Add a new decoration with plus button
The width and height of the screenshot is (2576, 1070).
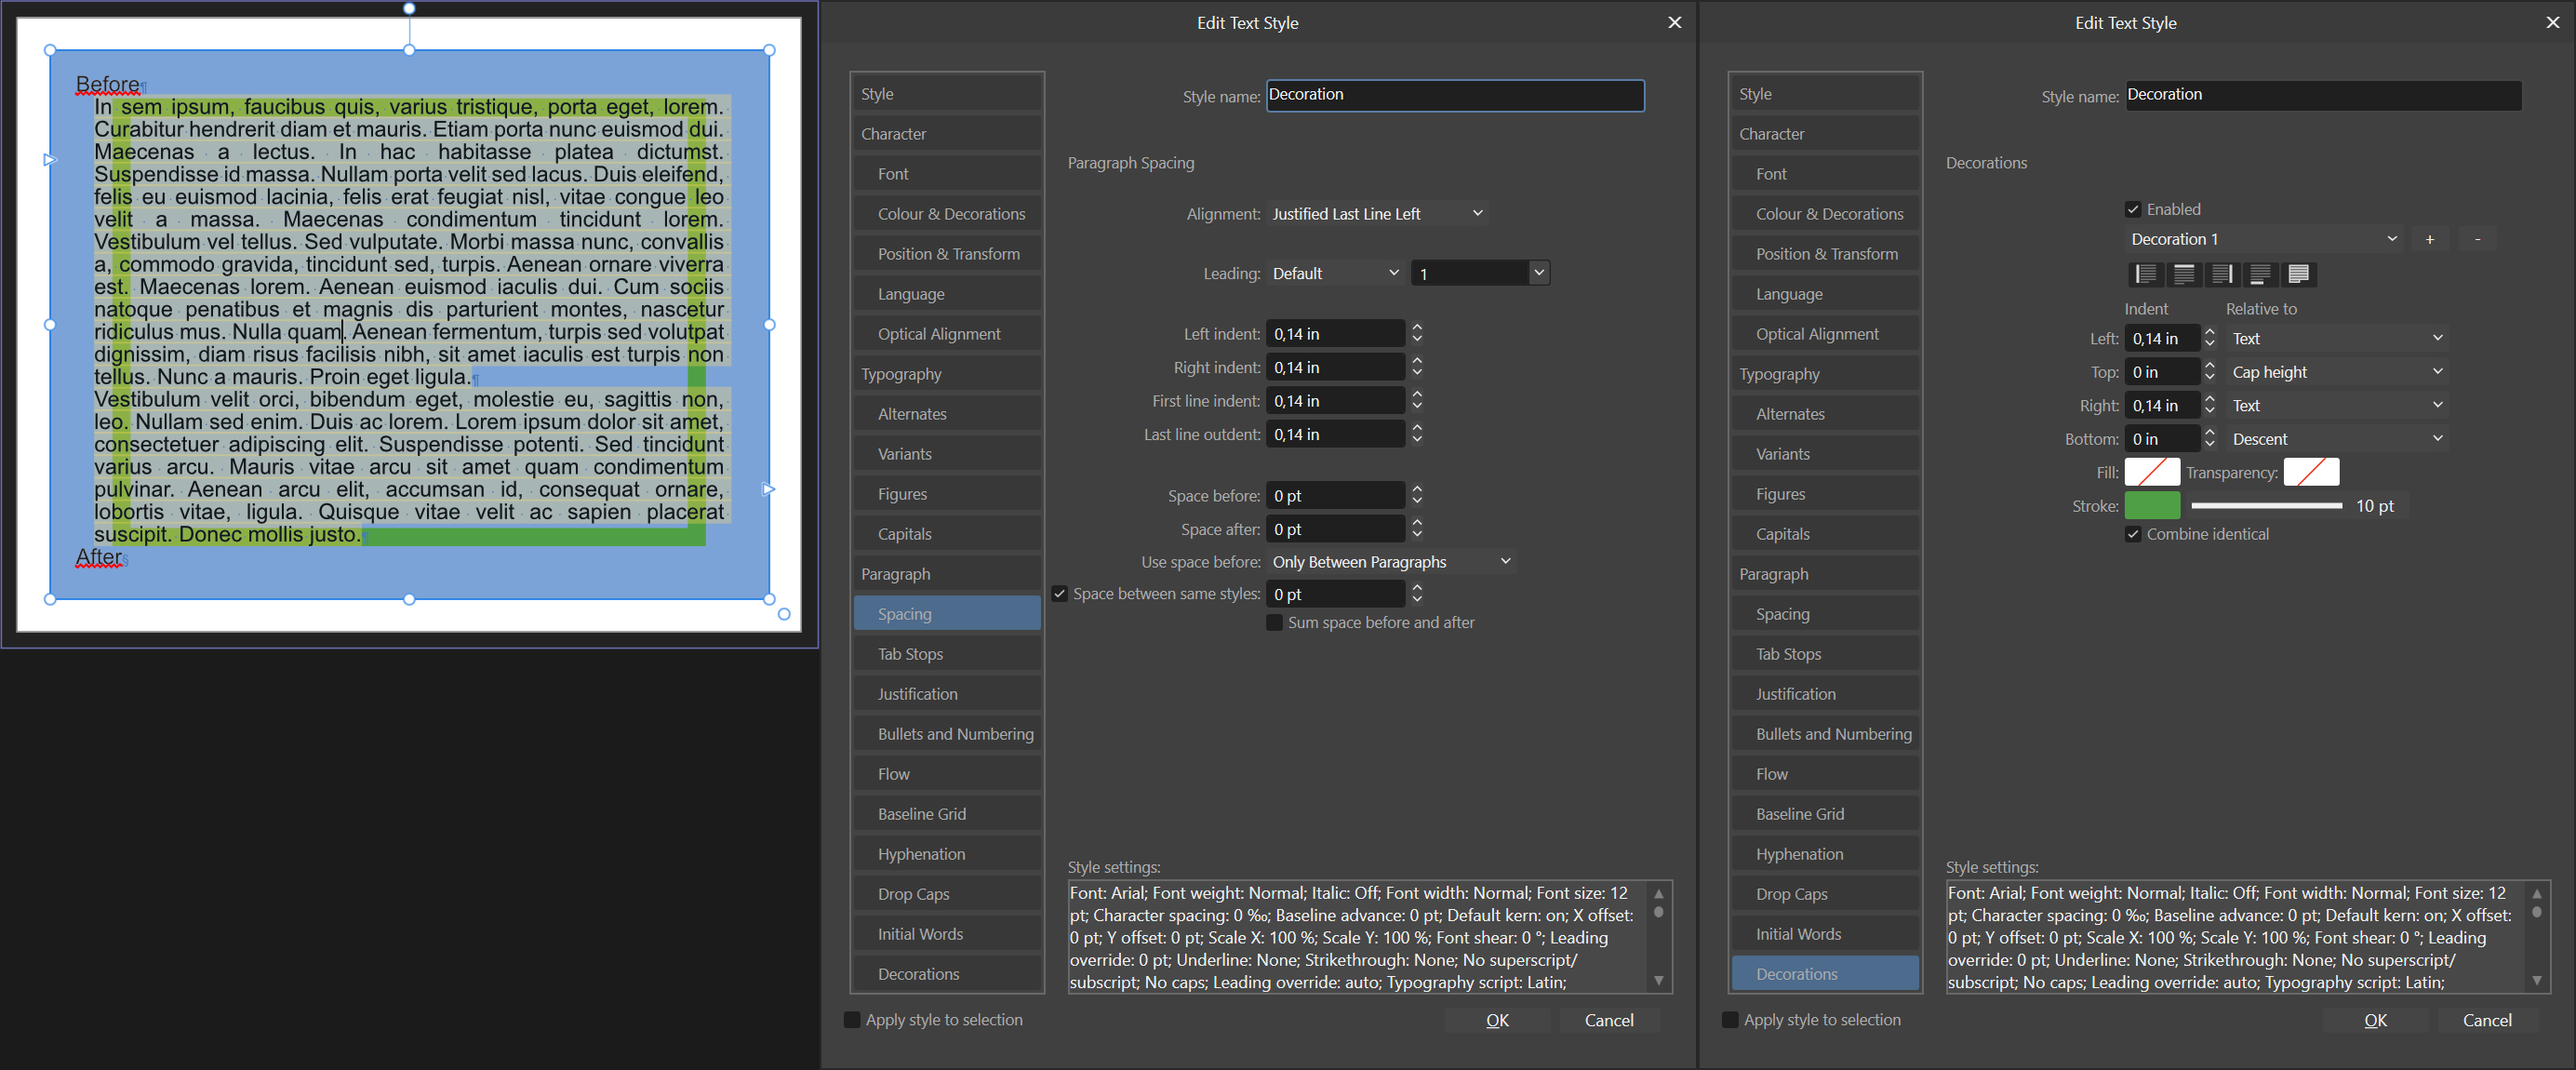pyautogui.click(x=2429, y=239)
